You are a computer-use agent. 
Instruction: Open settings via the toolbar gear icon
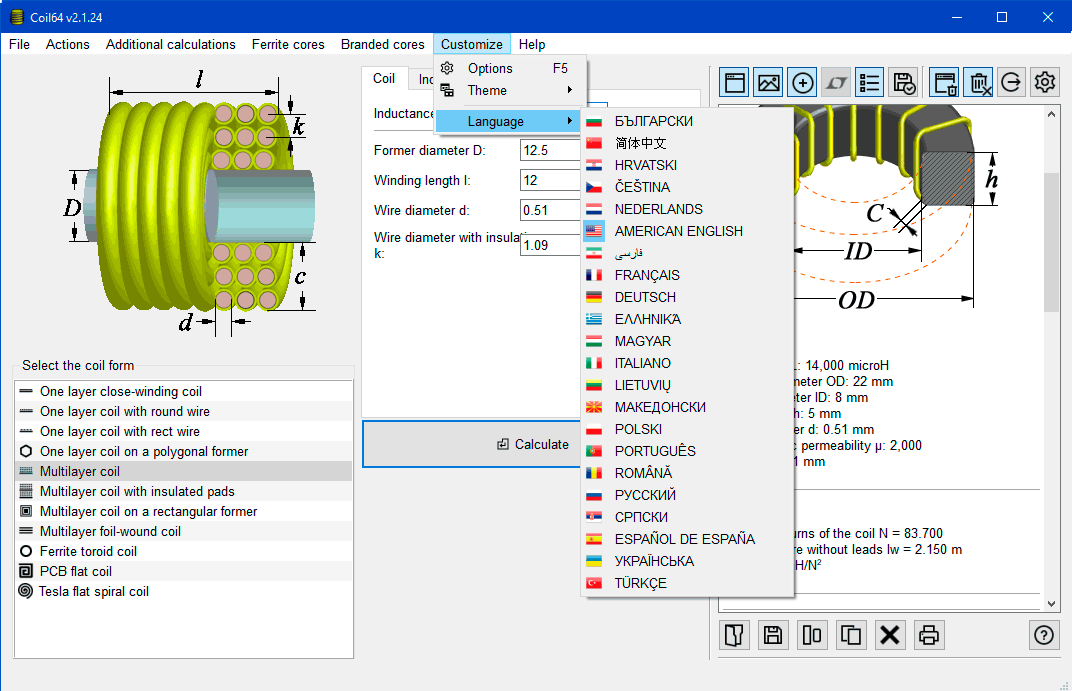click(1045, 83)
